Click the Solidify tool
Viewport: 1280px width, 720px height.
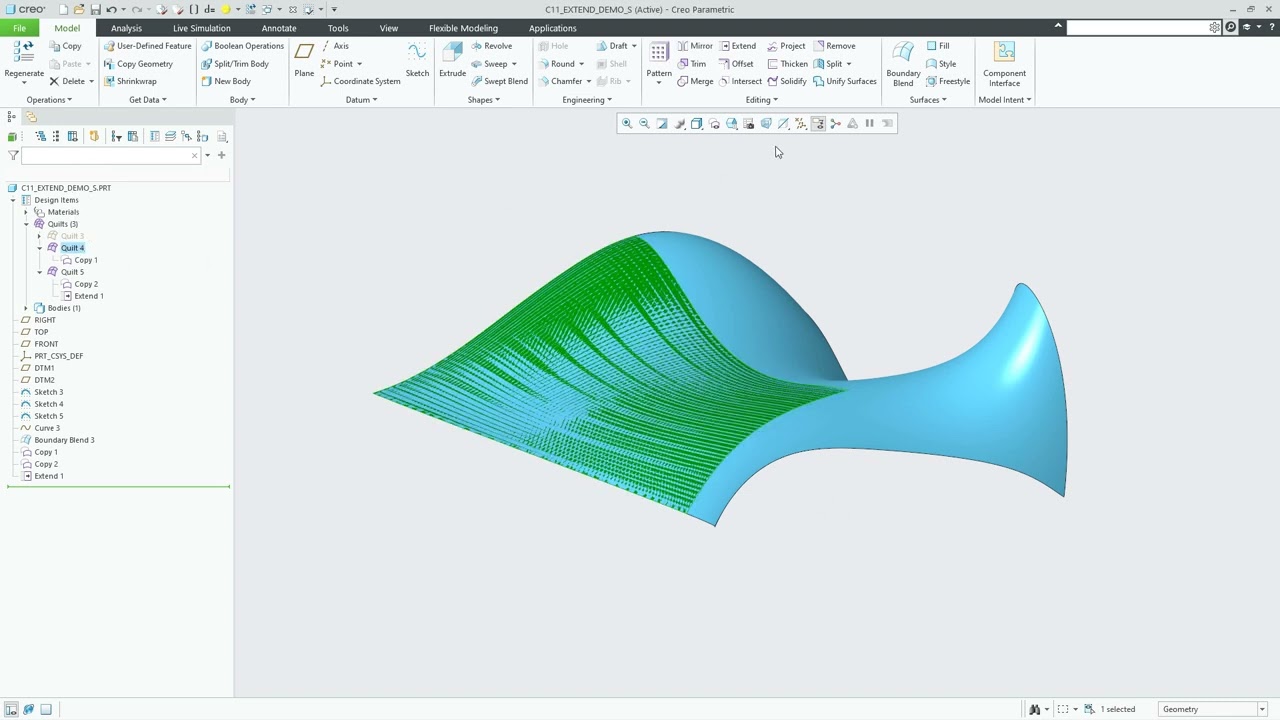(x=786, y=82)
